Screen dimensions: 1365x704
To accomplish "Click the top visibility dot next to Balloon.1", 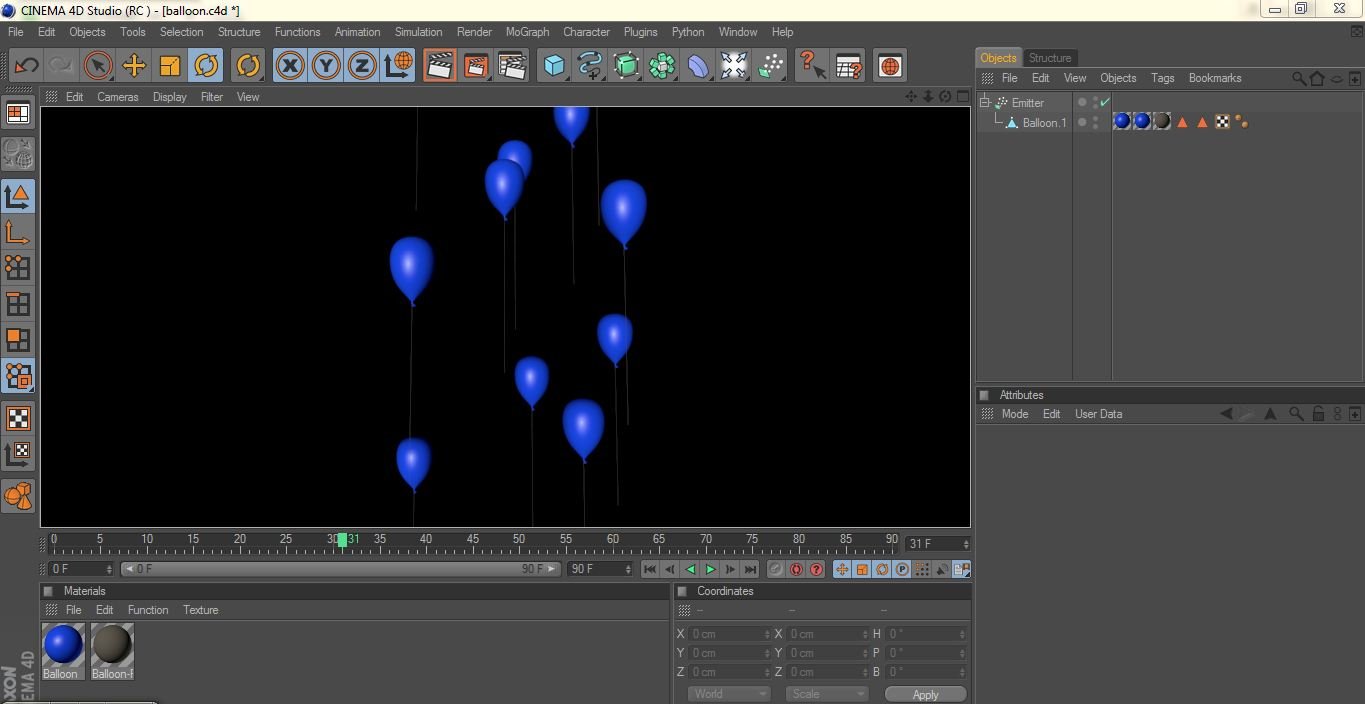I will (1095, 117).
